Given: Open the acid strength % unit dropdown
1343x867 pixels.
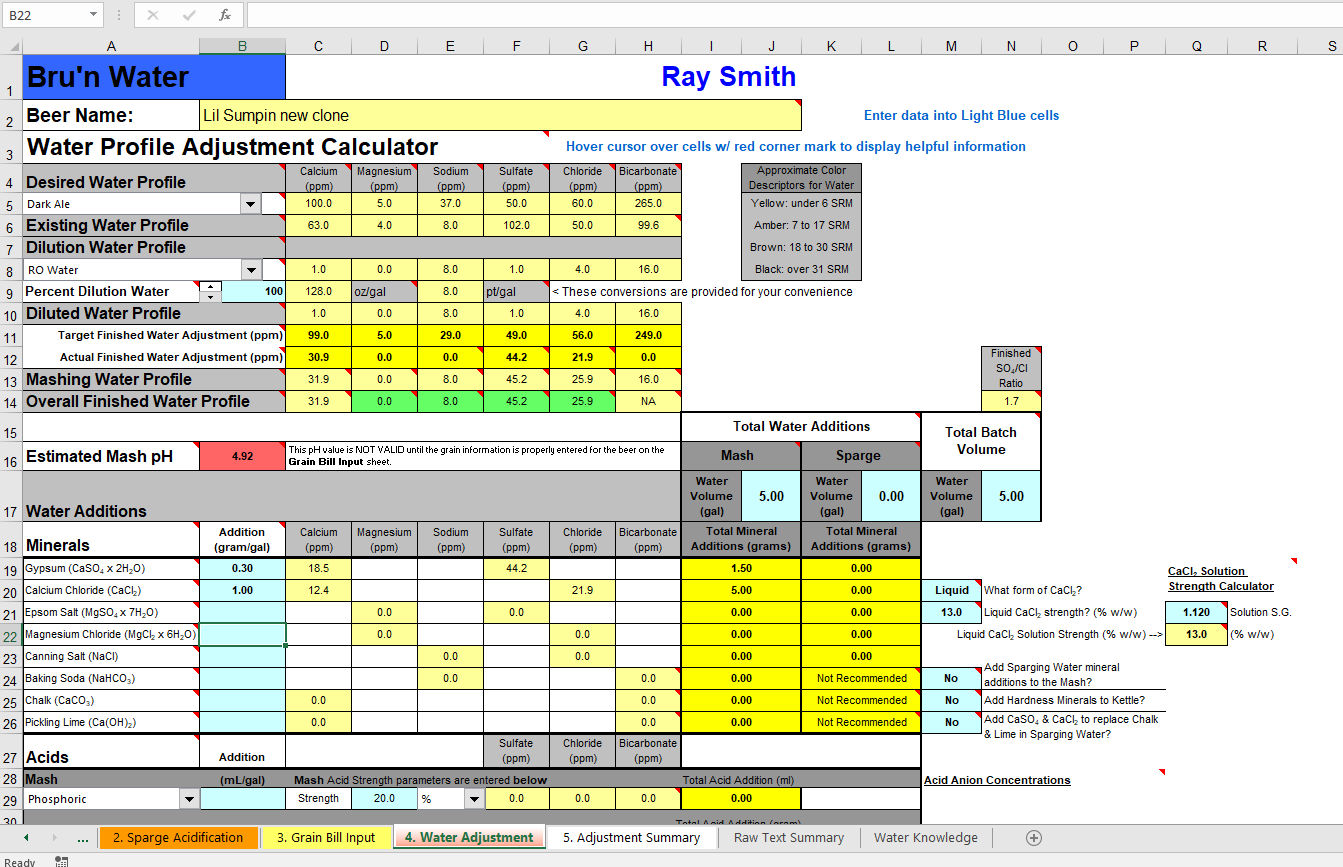Looking at the screenshot, I should pos(473,799).
